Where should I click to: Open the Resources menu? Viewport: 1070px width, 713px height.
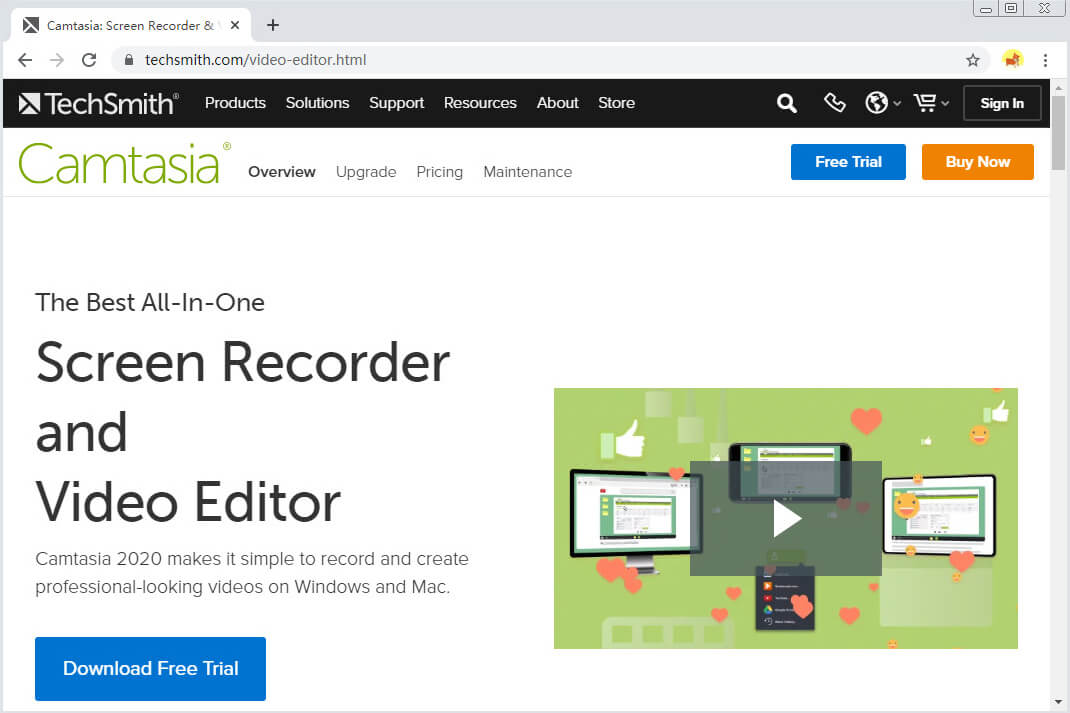[480, 103]
